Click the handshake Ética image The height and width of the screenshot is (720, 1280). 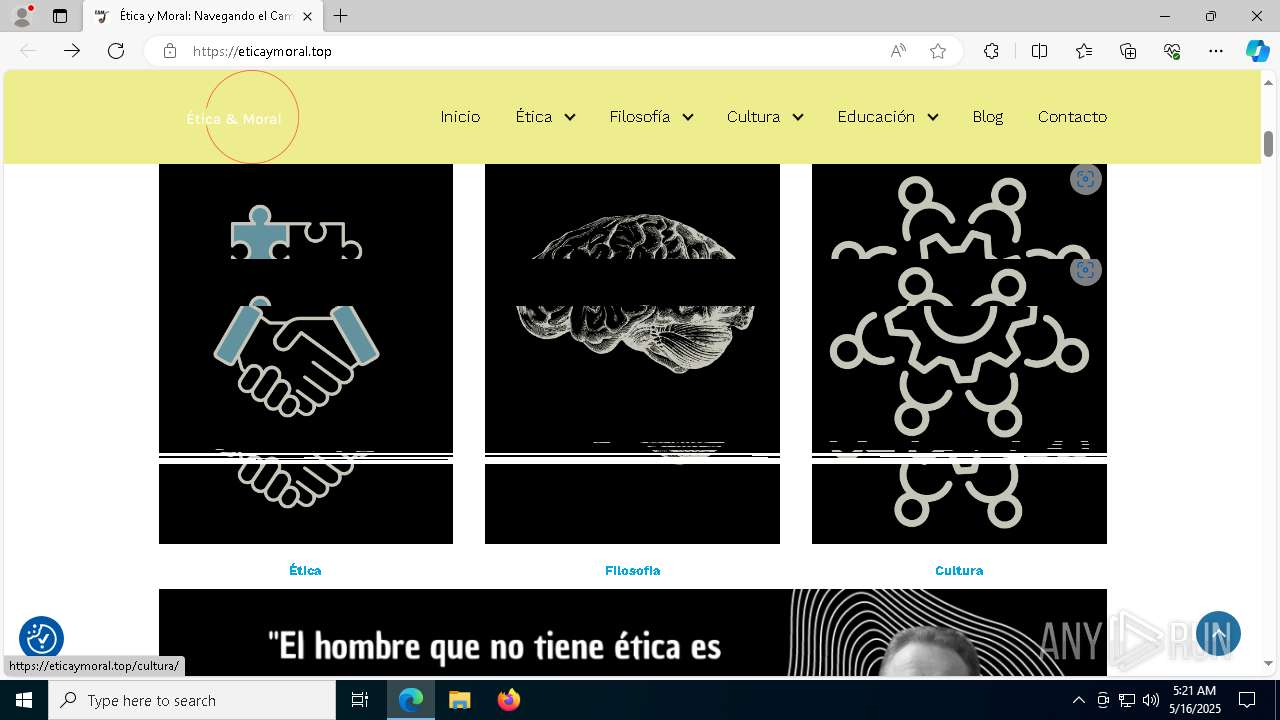tap(306, 354)
